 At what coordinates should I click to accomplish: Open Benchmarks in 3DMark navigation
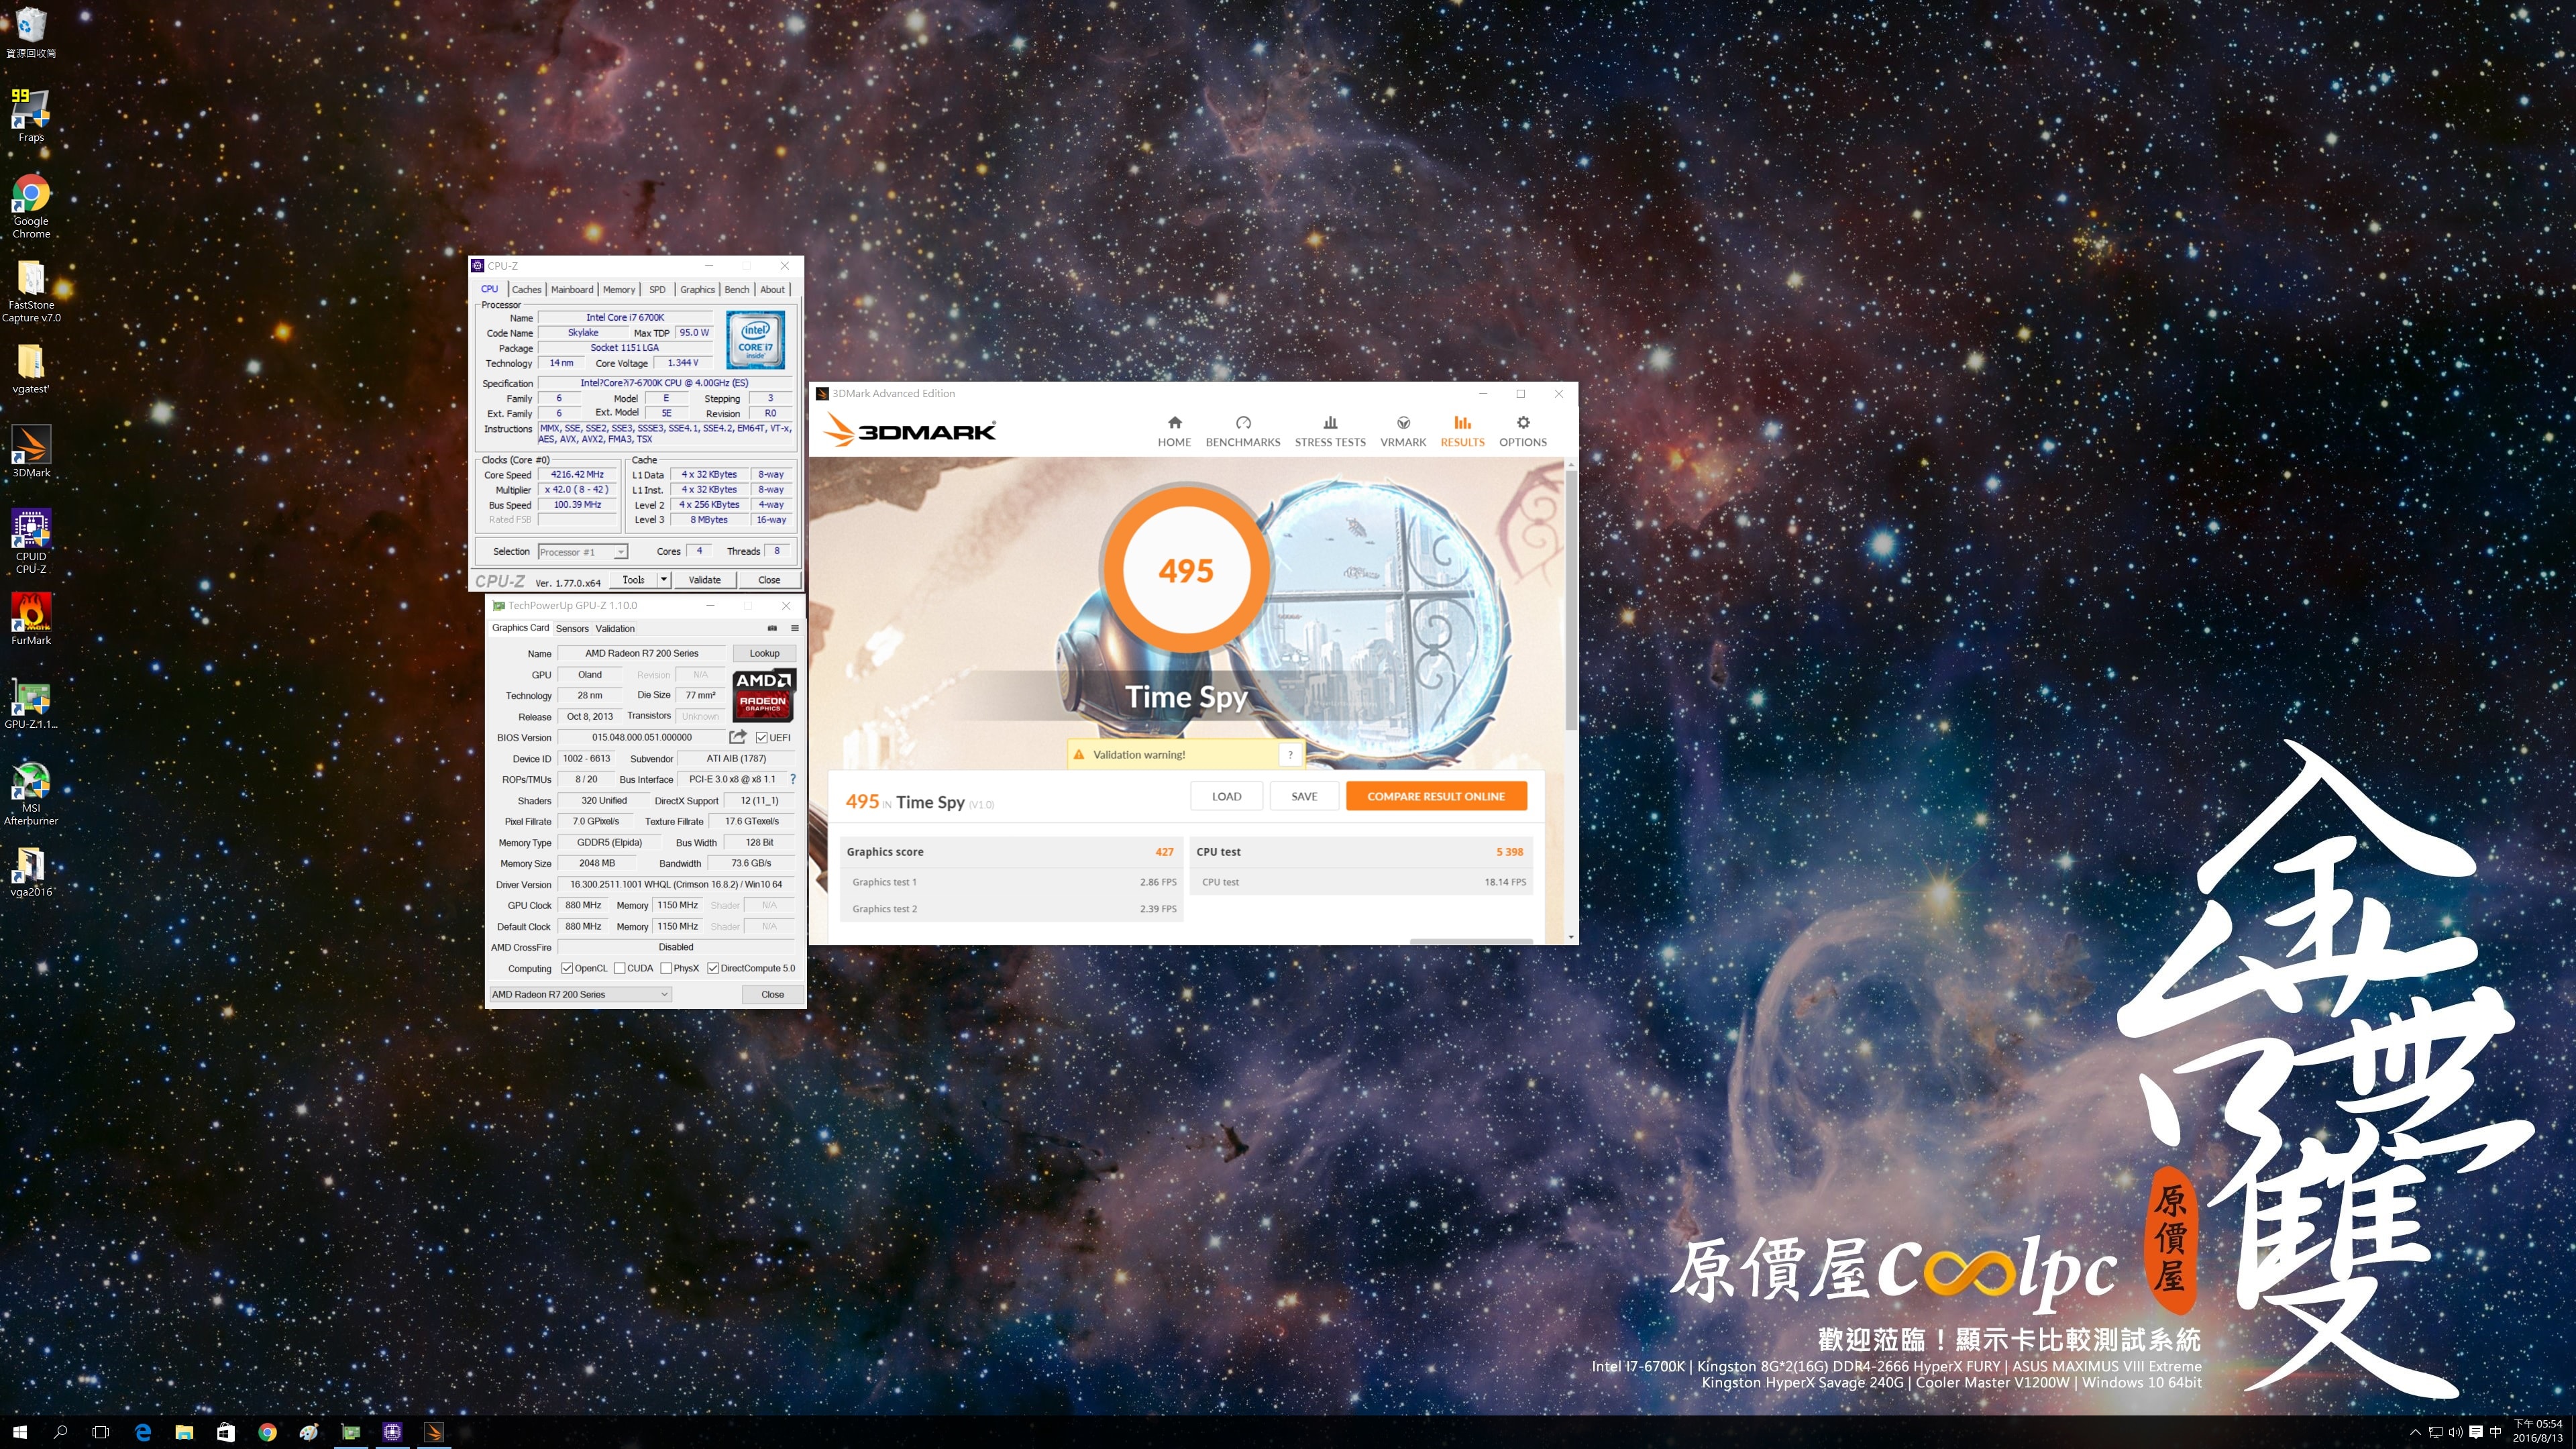(x=1243, y=432)
